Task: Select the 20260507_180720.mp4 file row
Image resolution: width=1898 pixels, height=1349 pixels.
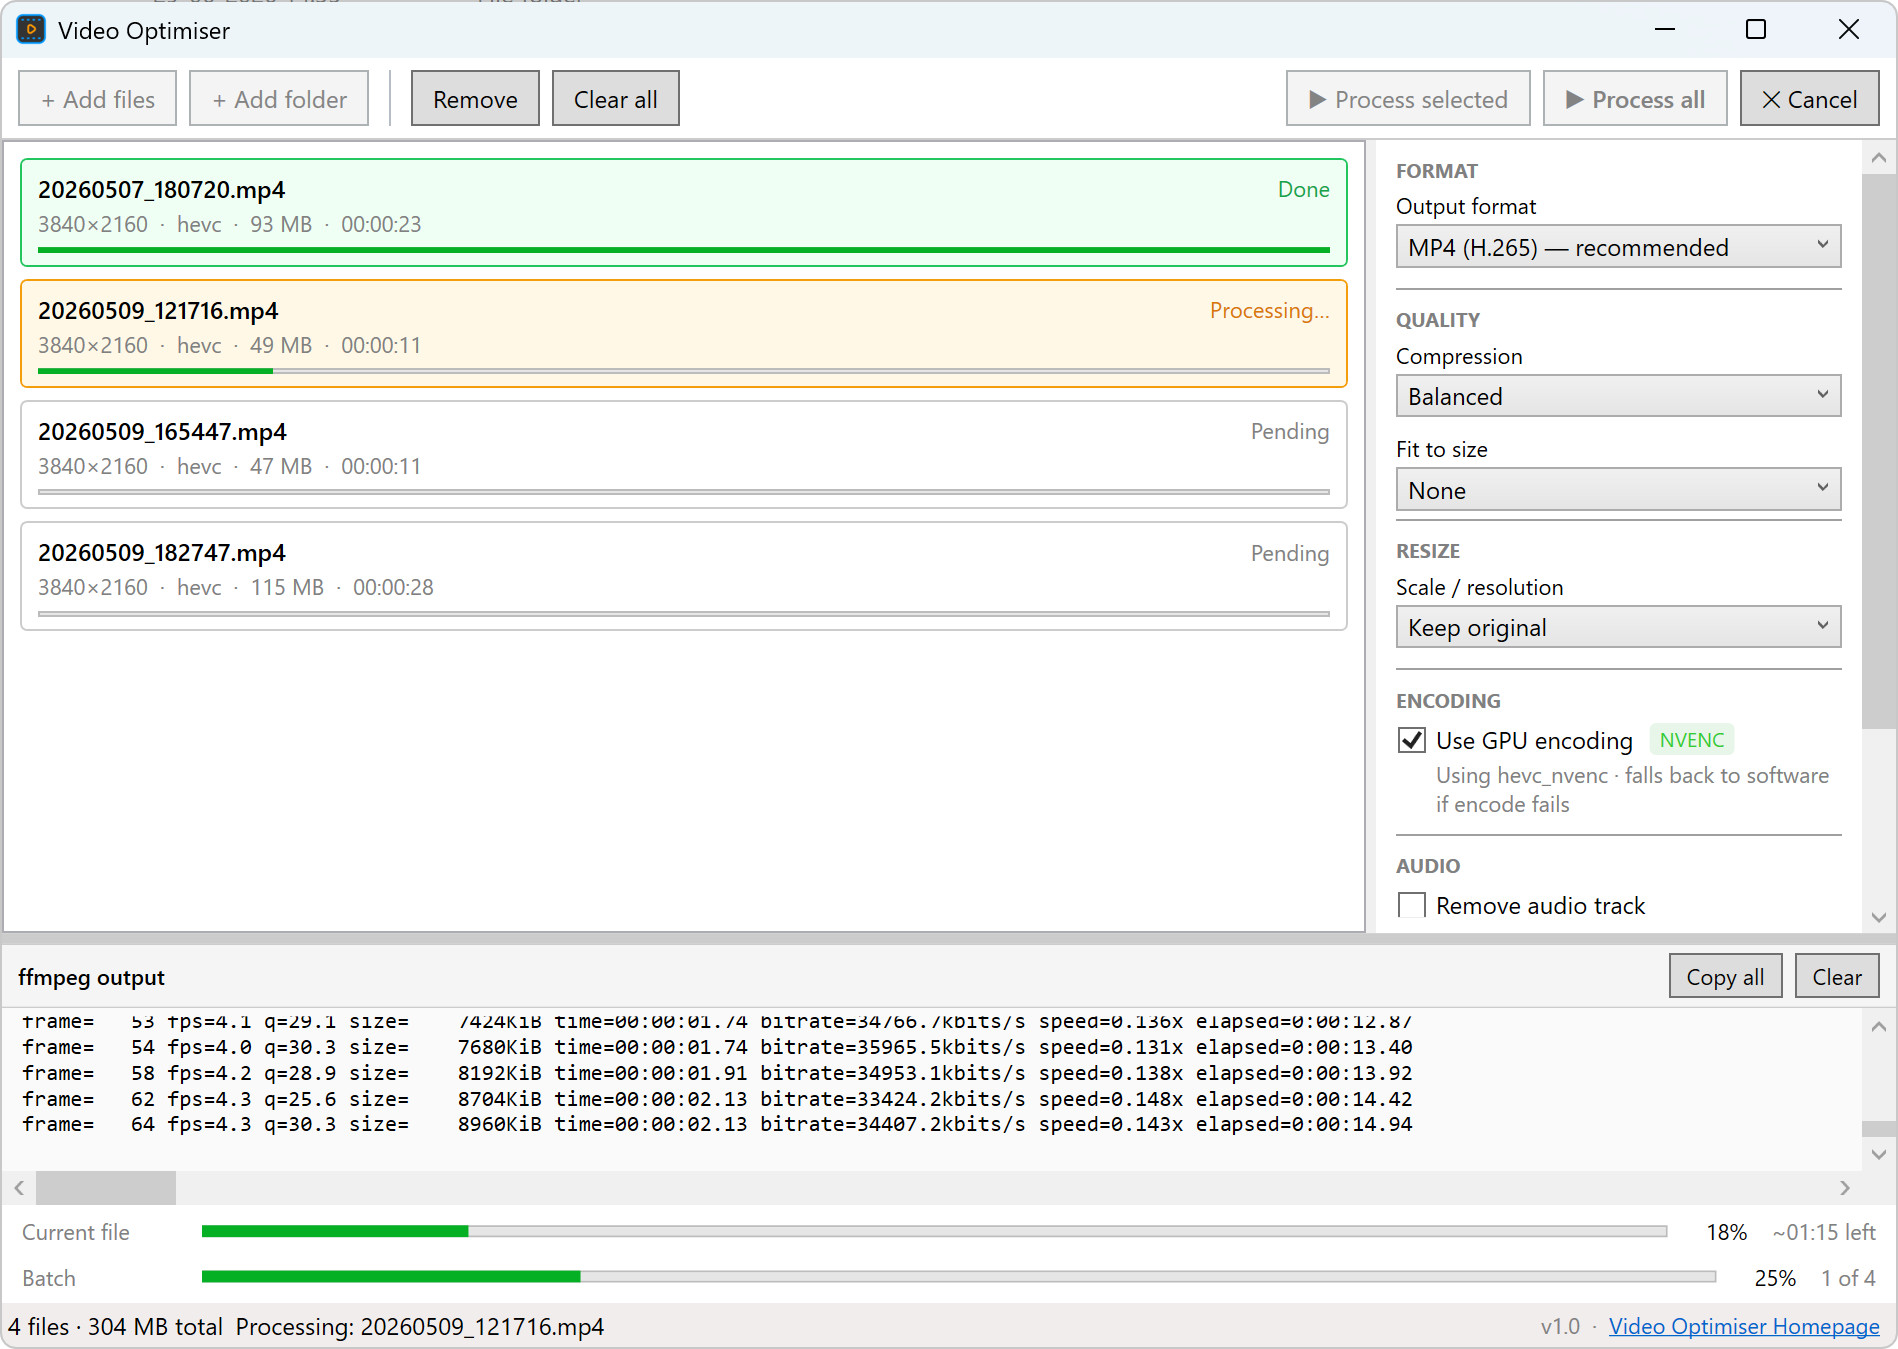Action: pyautogui.click(x=684, y=212)
